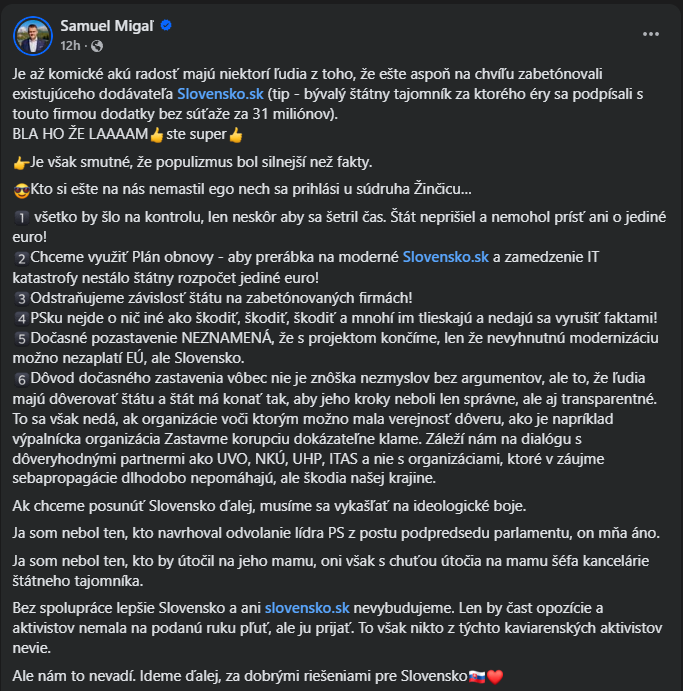Click the keycap number 6 emoji

coord(21,379)
